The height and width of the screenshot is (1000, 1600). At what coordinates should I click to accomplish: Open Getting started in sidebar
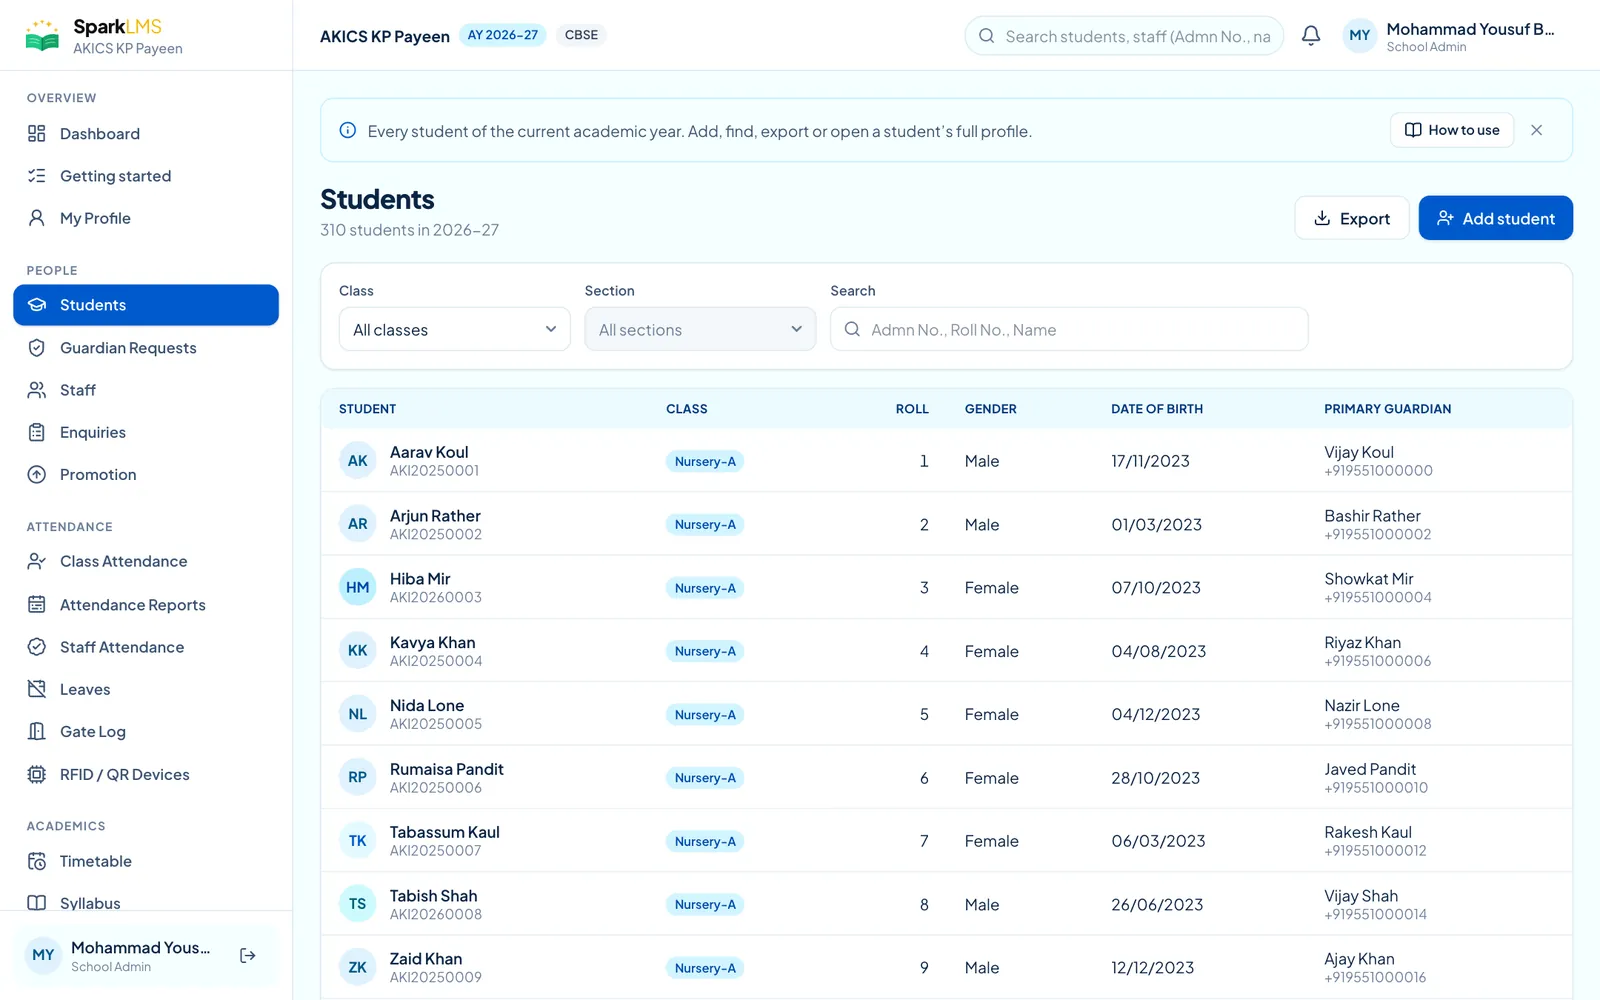[x=146, y=176]
